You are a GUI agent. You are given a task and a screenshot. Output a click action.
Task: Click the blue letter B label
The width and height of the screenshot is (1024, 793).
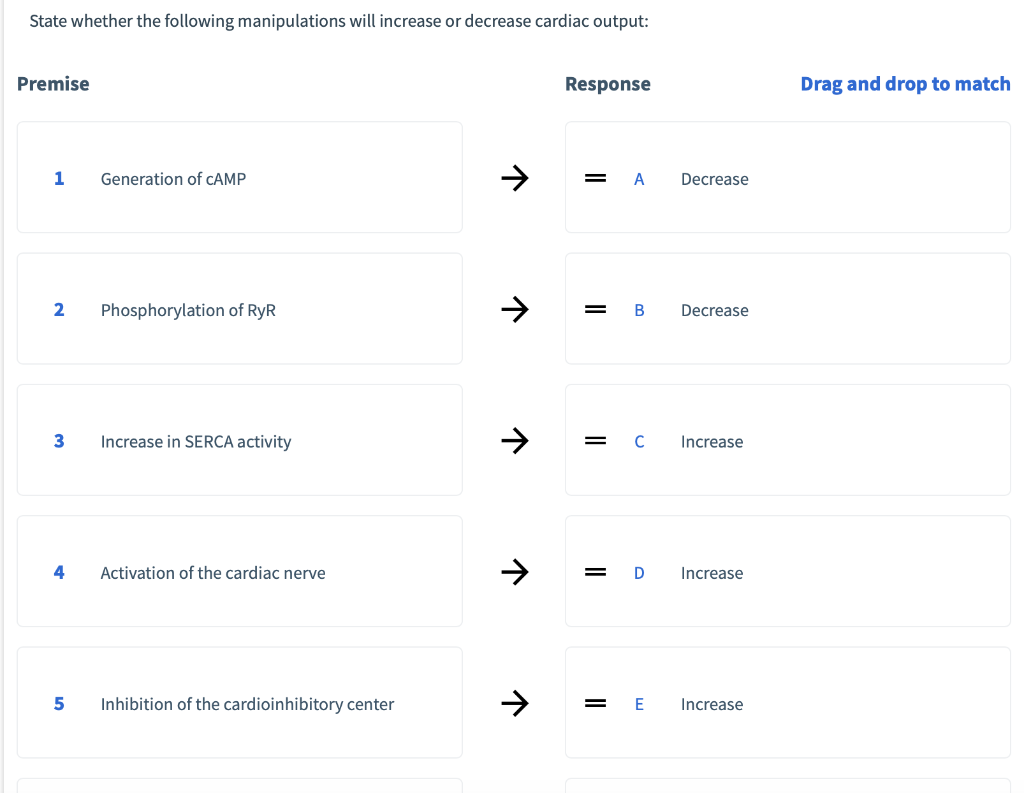coord(639,309)
